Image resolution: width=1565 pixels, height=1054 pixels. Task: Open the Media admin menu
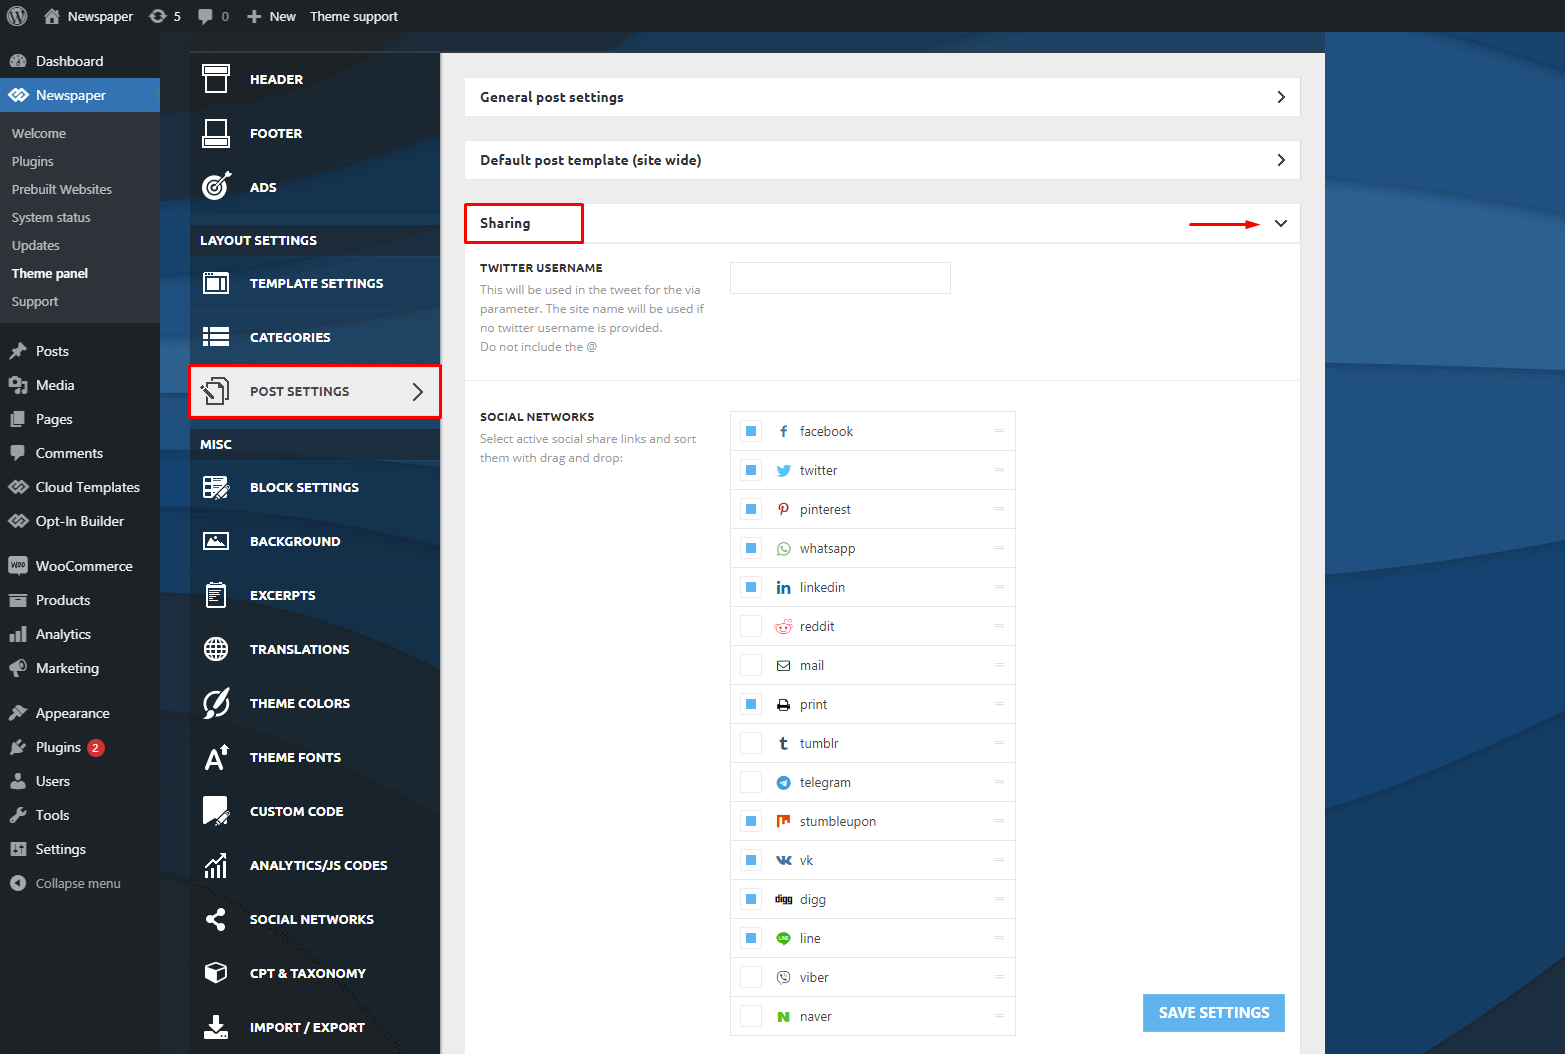coord(80,385)
